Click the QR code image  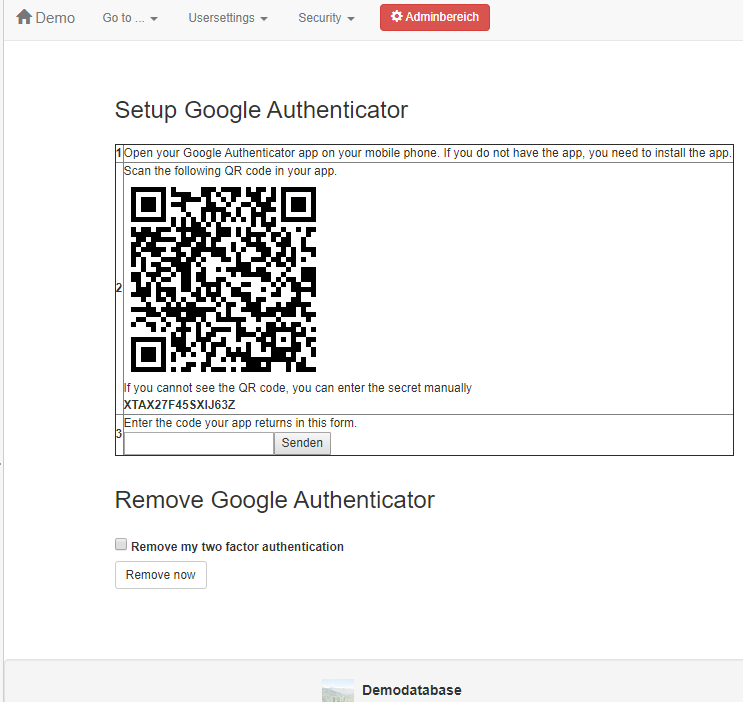pos(223,279)
